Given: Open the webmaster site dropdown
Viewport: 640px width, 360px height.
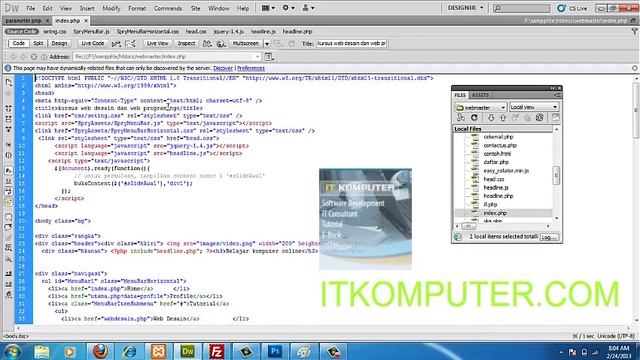Looking at the screenshot, I should [481, 107].
